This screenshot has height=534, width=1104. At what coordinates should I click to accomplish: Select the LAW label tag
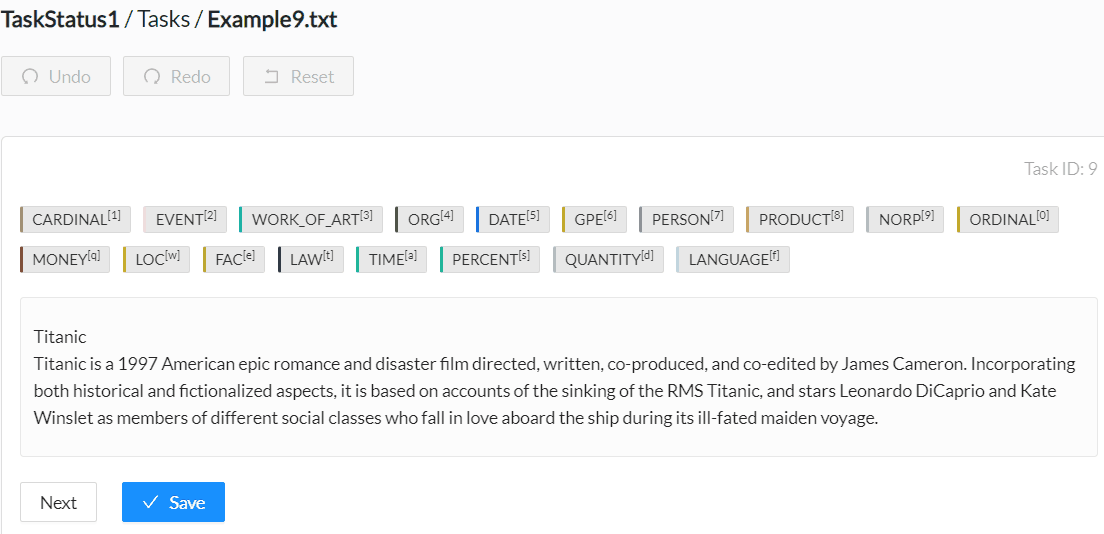coord(310,259)
